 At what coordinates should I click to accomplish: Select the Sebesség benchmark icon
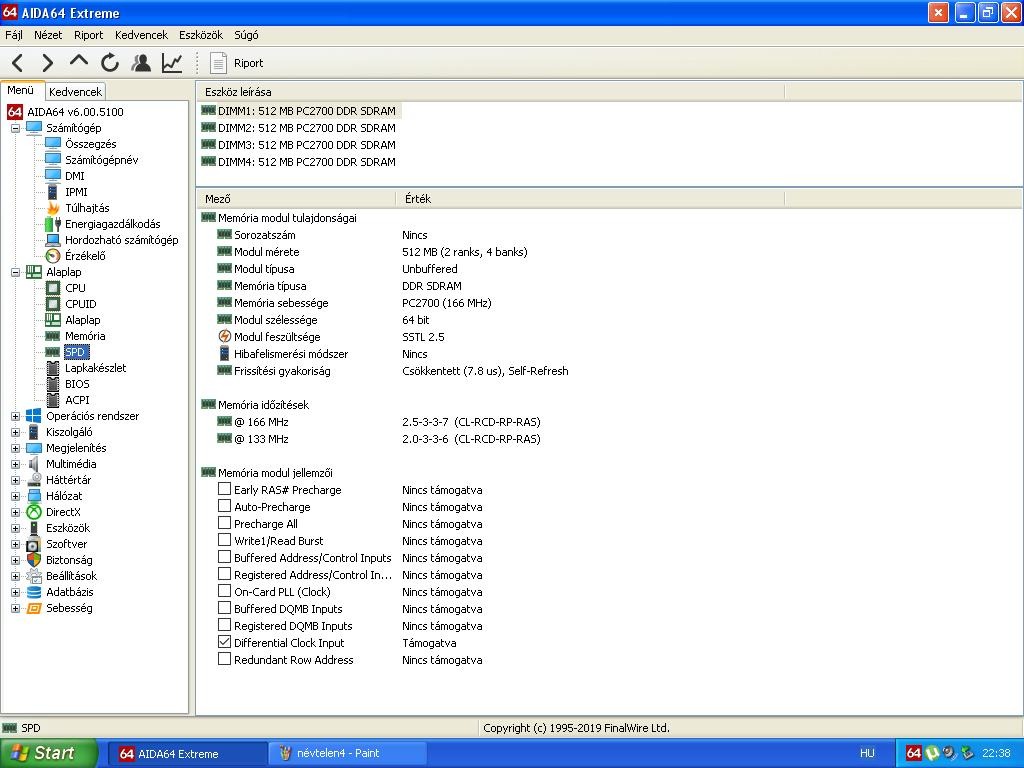point(34,608)
